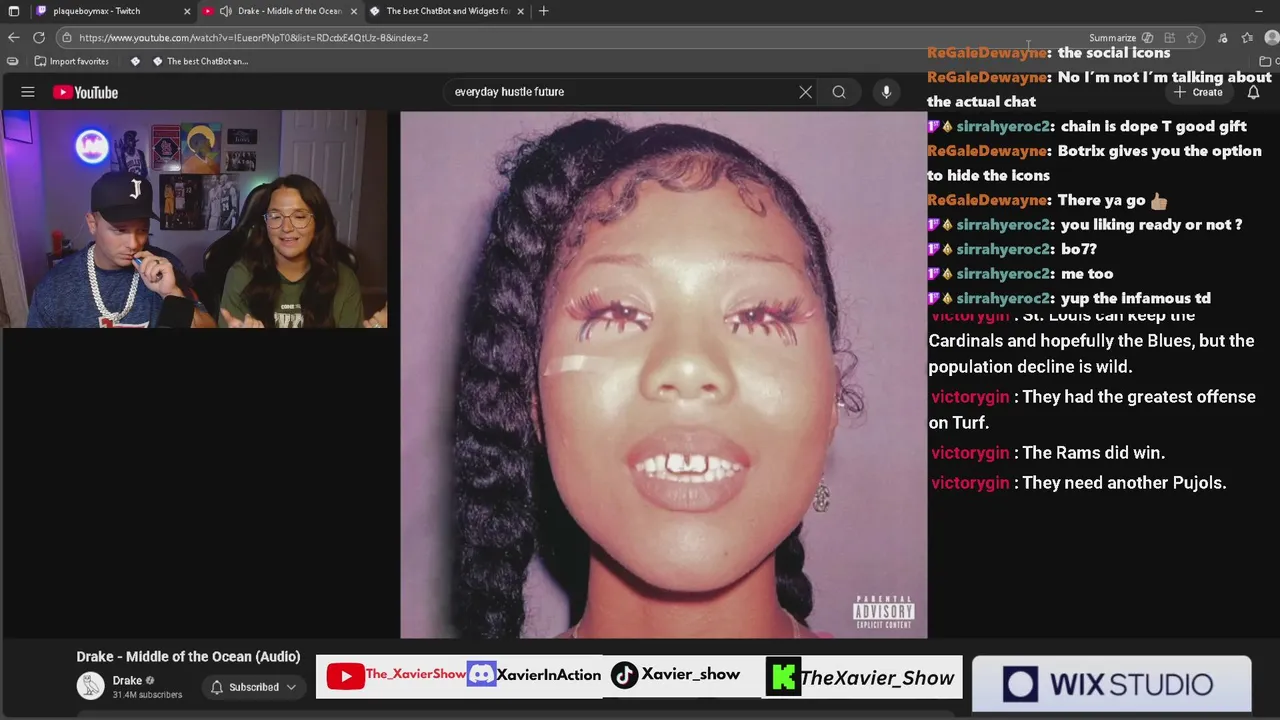Refresh the current page
Viewport: 1280px width, 720px height.
(x=39, y=38)
